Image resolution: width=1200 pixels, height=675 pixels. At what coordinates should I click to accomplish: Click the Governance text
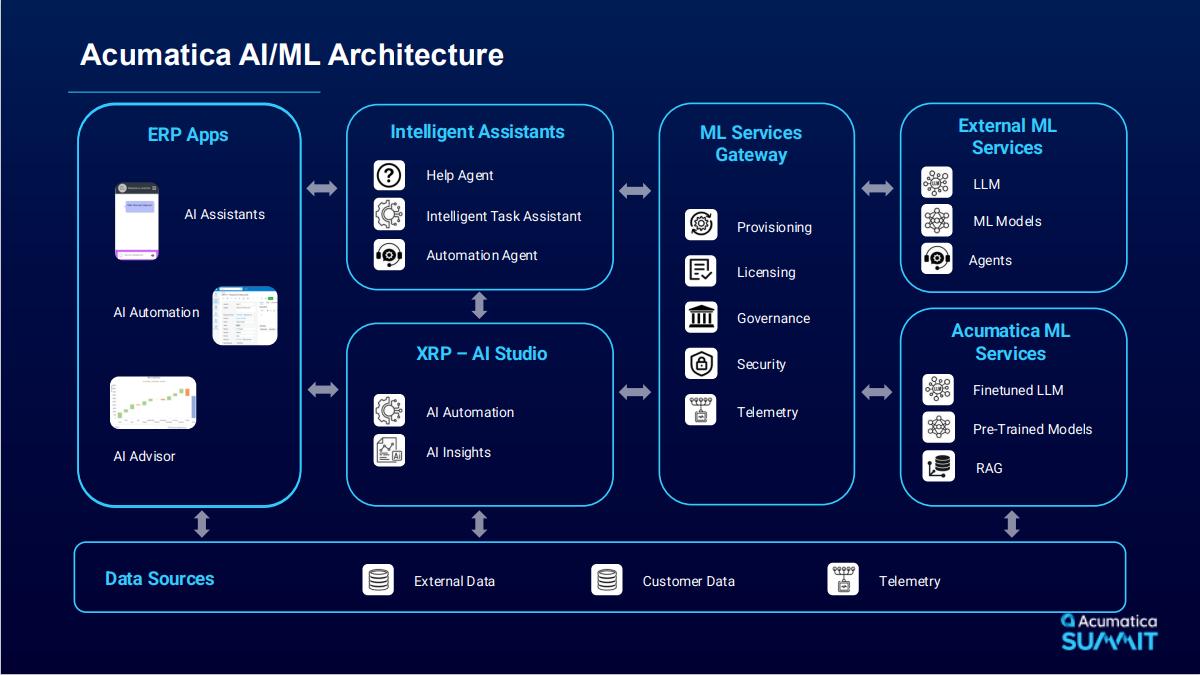click(x=774, y=318)
